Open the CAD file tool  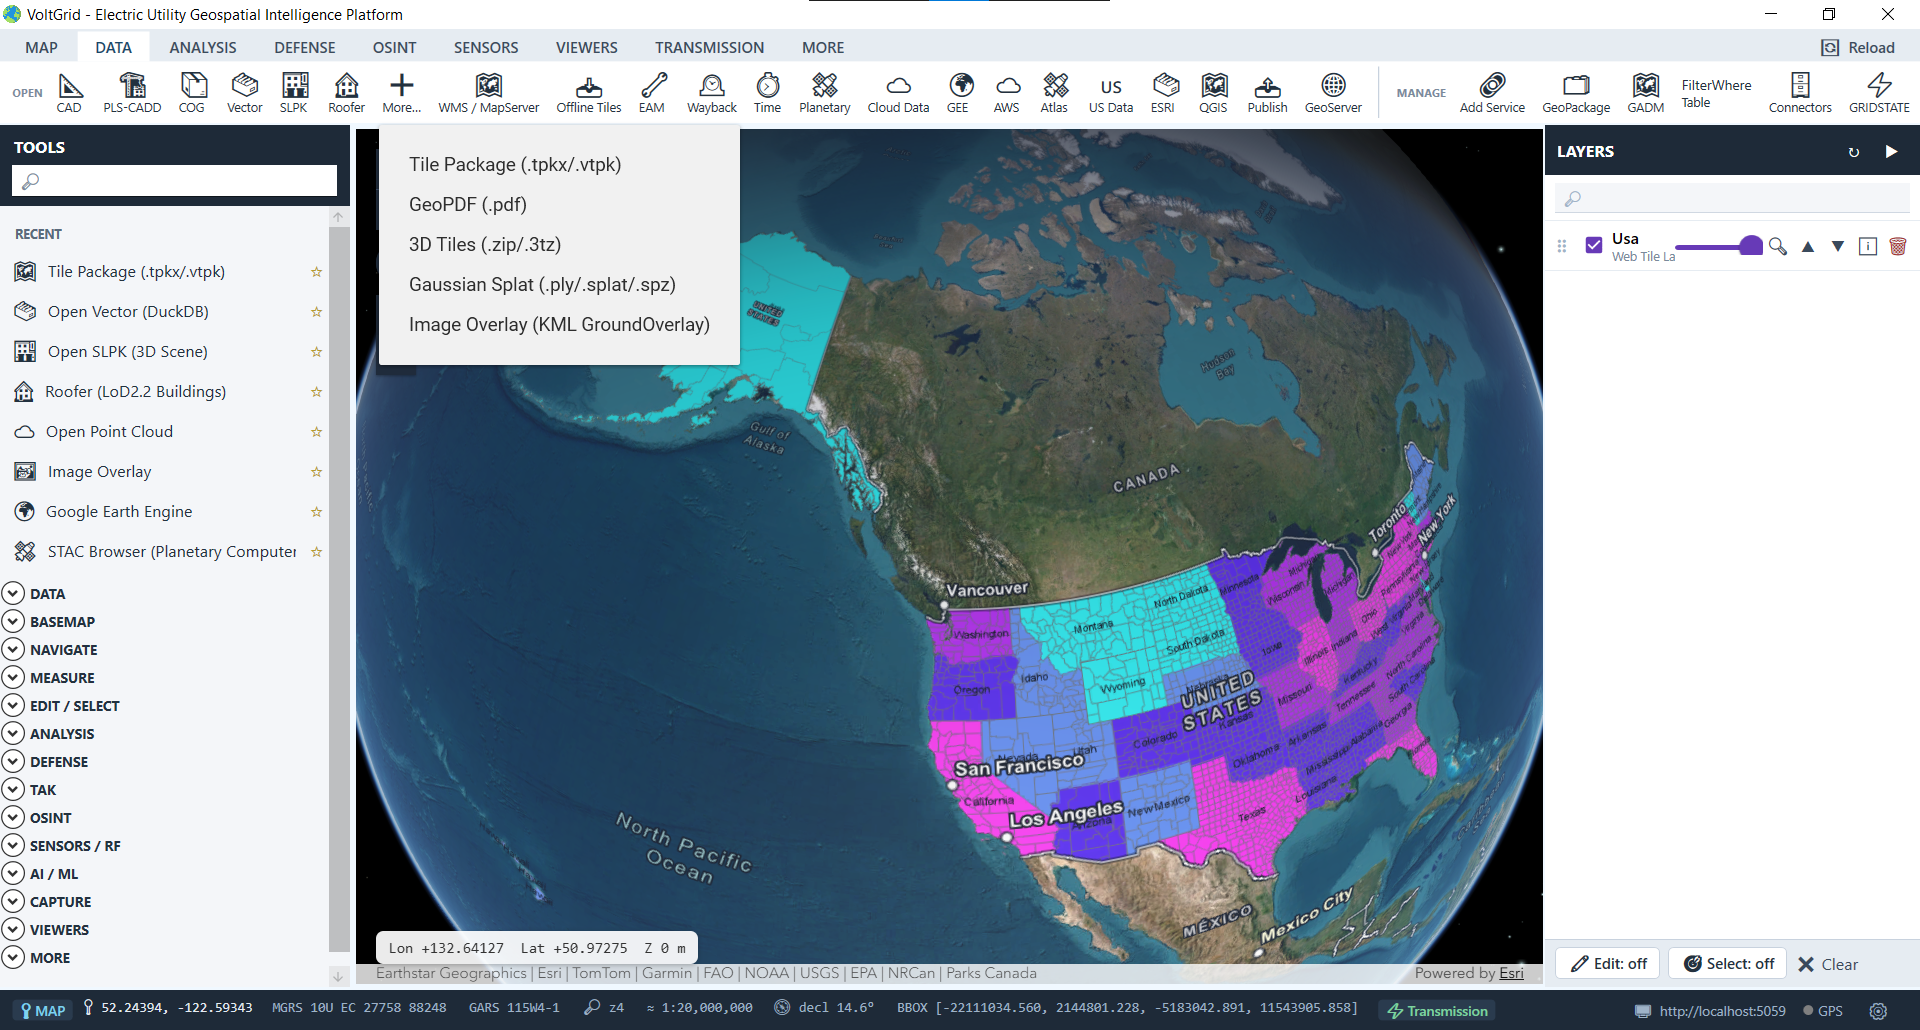(x=69, y=93)
